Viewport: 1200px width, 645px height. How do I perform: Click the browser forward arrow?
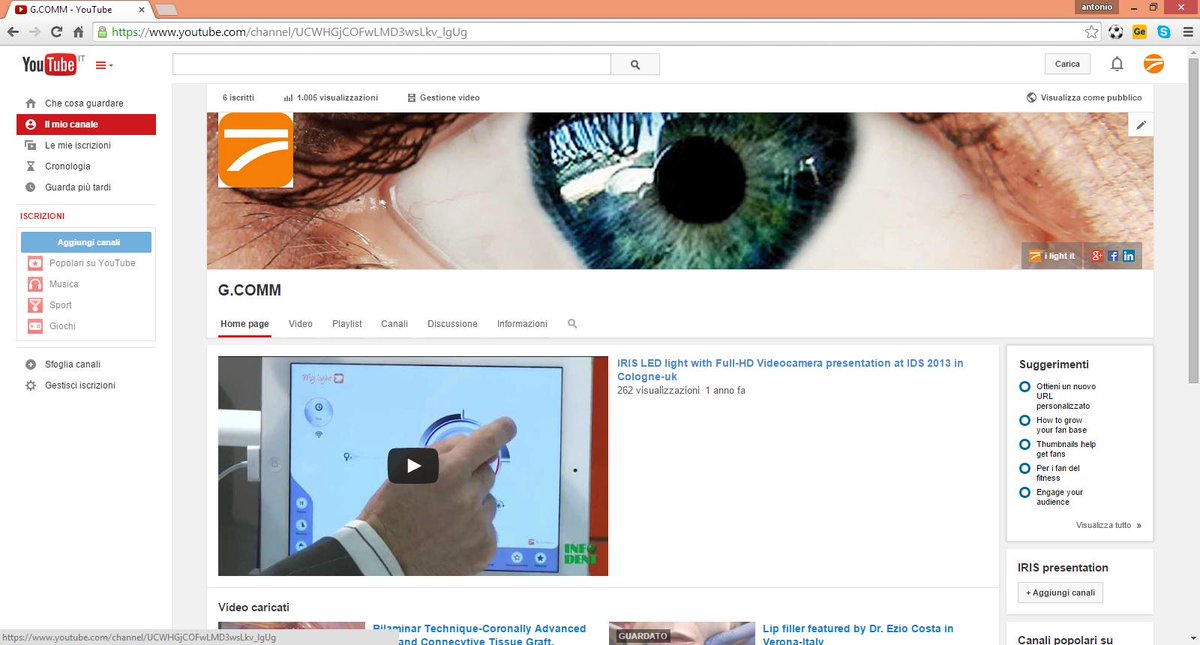pyautogui.click(x=35, y=32)
